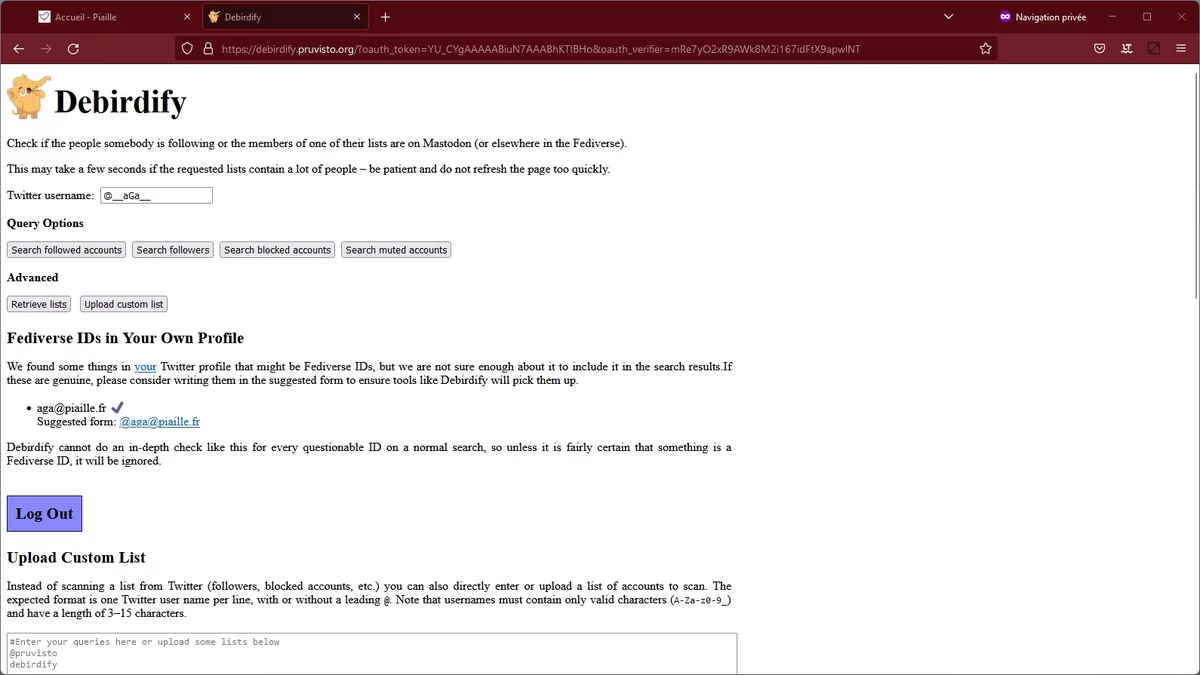The image size is (1200, 675).
Task: Expand the list all tabs chevron
Action: tap(949, 17)
